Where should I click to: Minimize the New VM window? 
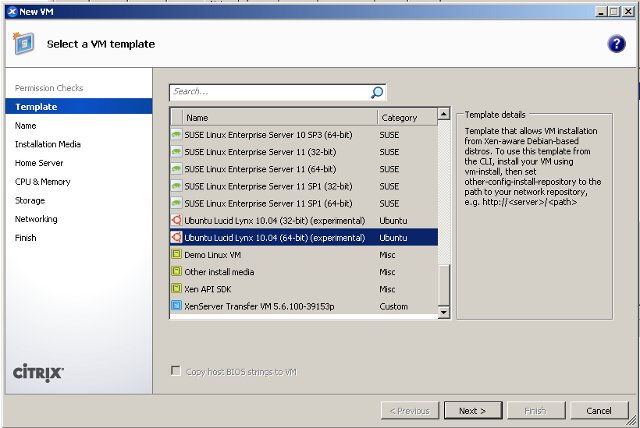600,12
